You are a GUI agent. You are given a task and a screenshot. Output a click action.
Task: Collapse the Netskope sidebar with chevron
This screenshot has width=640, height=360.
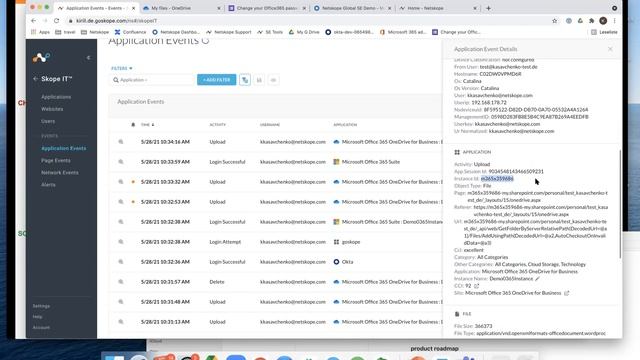[88, 58]
